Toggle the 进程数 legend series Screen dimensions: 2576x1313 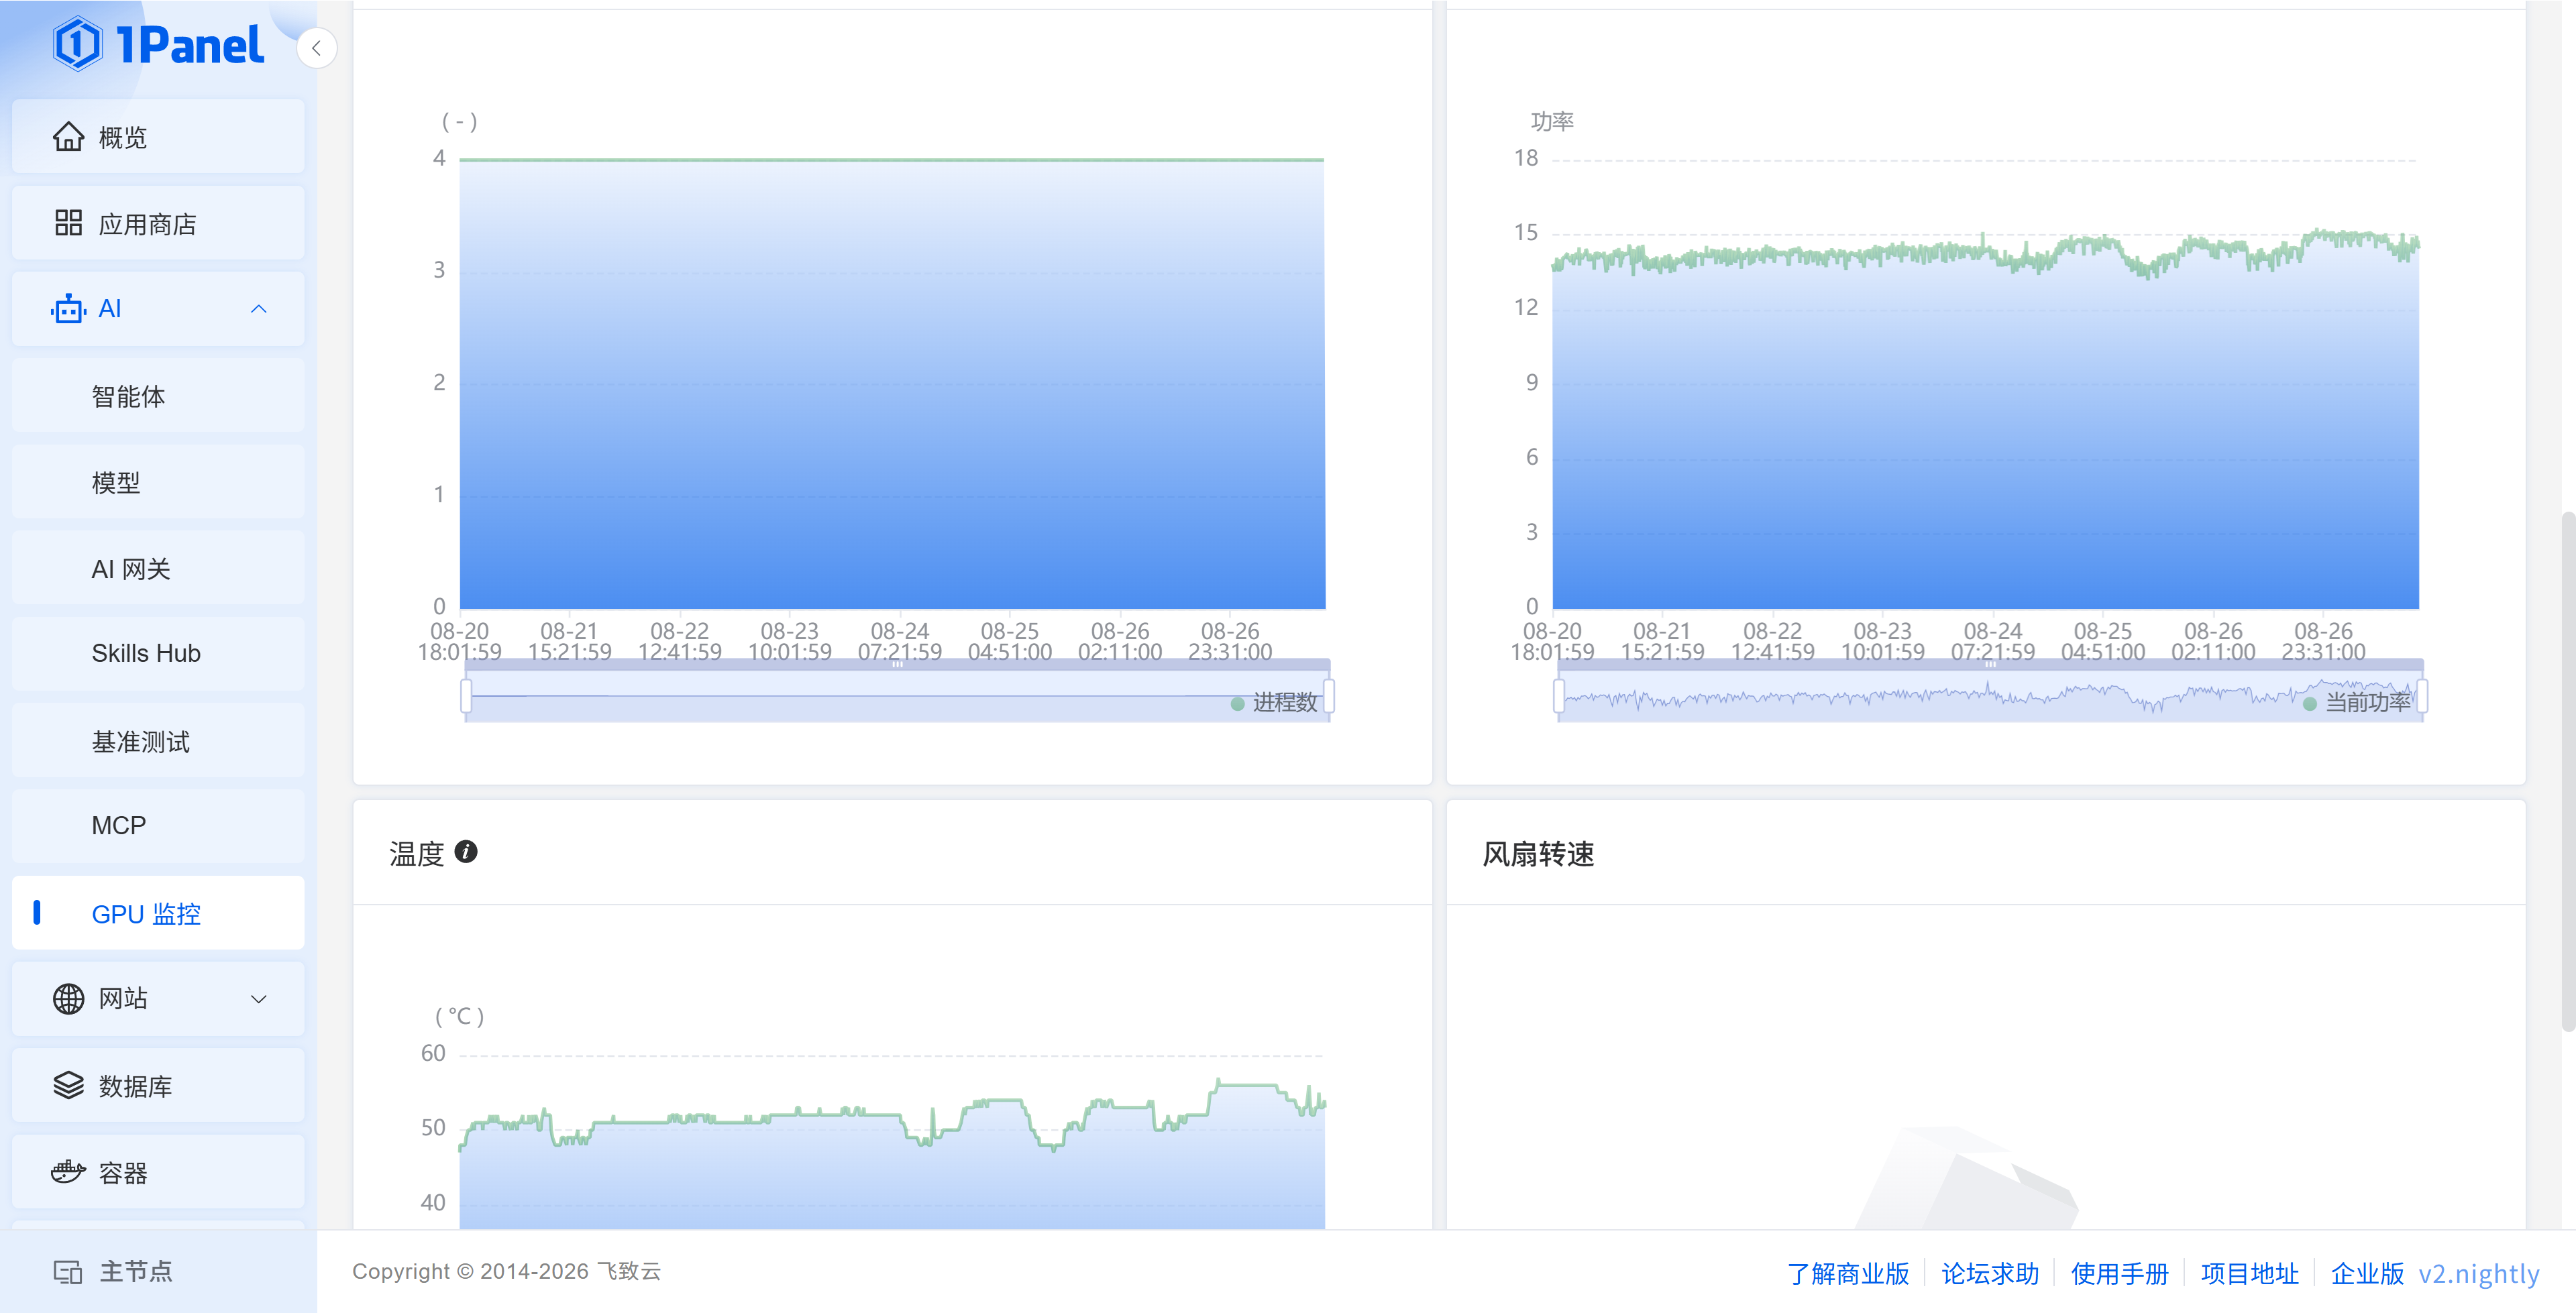pyautogui.click(x=1274, y=703)
